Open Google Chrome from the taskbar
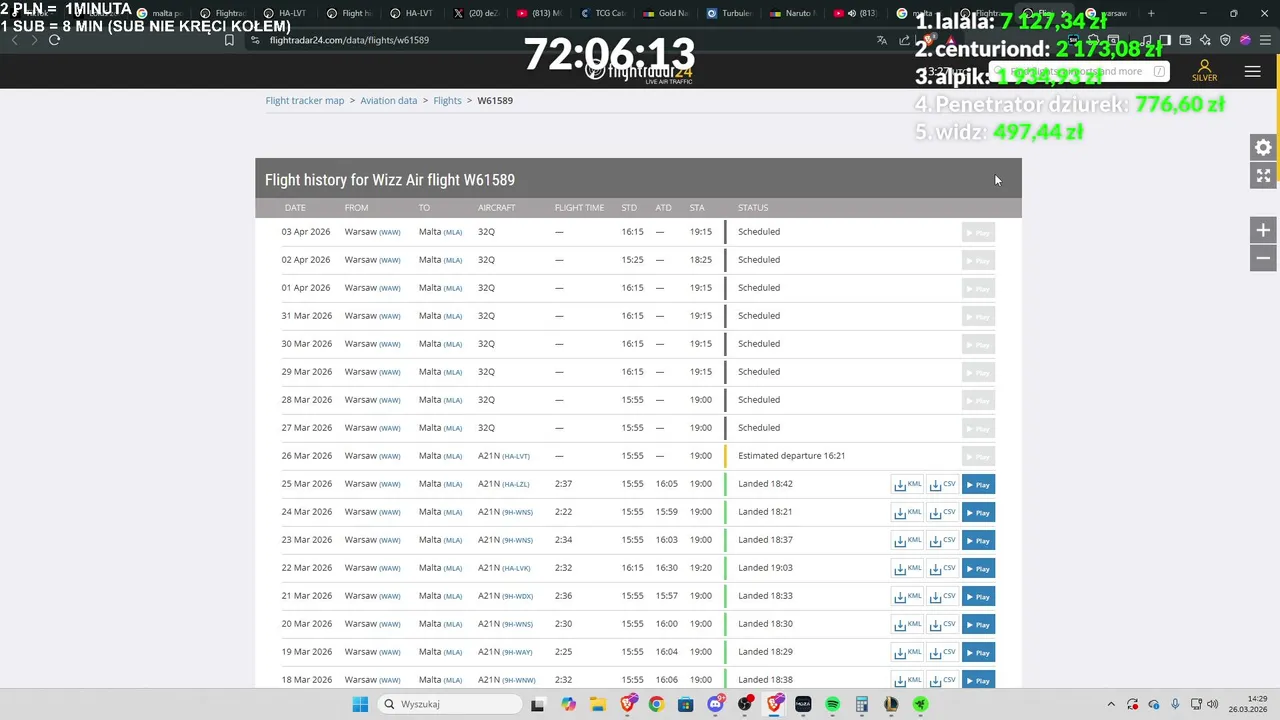This screenshot has height=720, width=1280. (656, 704)
